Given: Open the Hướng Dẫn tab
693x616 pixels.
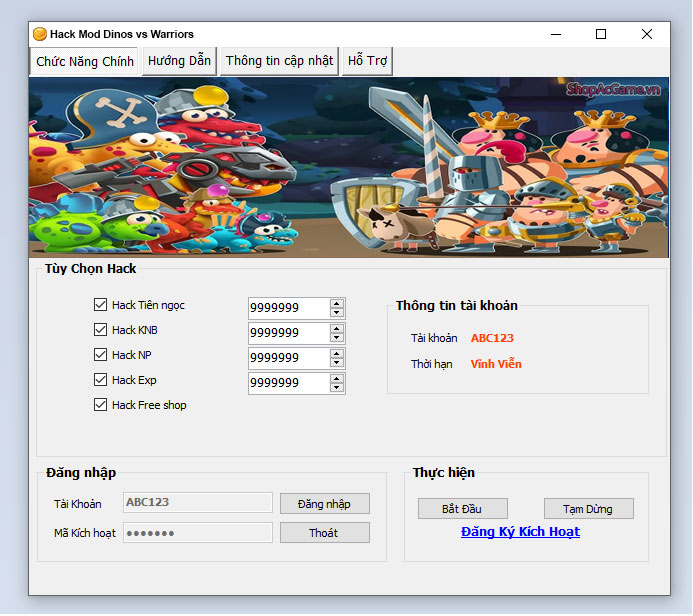Looking at the screenshot, I should [179, 61].
